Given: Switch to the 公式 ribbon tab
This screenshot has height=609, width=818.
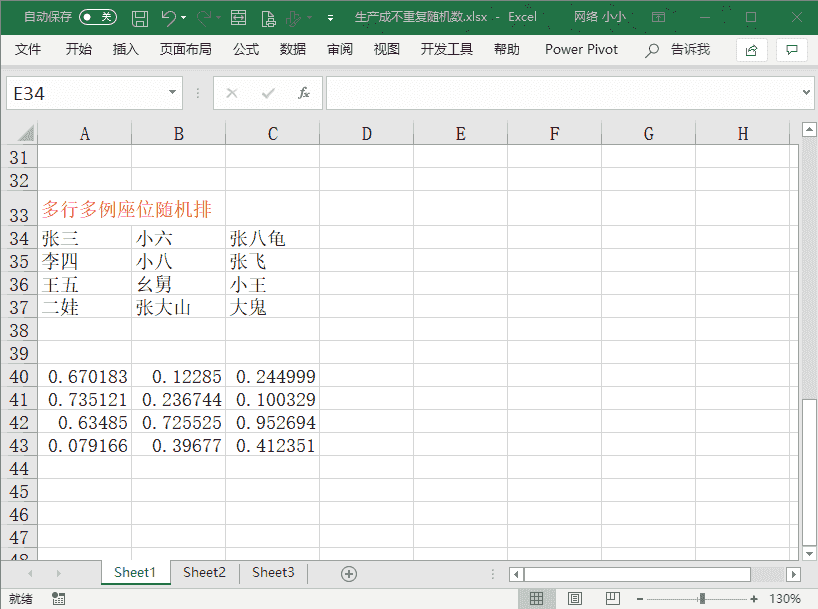Looking at the screenshot, I should 246,50.
